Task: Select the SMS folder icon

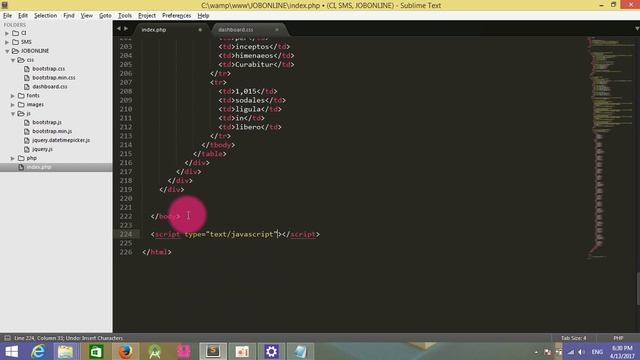Action: (16, 42)
